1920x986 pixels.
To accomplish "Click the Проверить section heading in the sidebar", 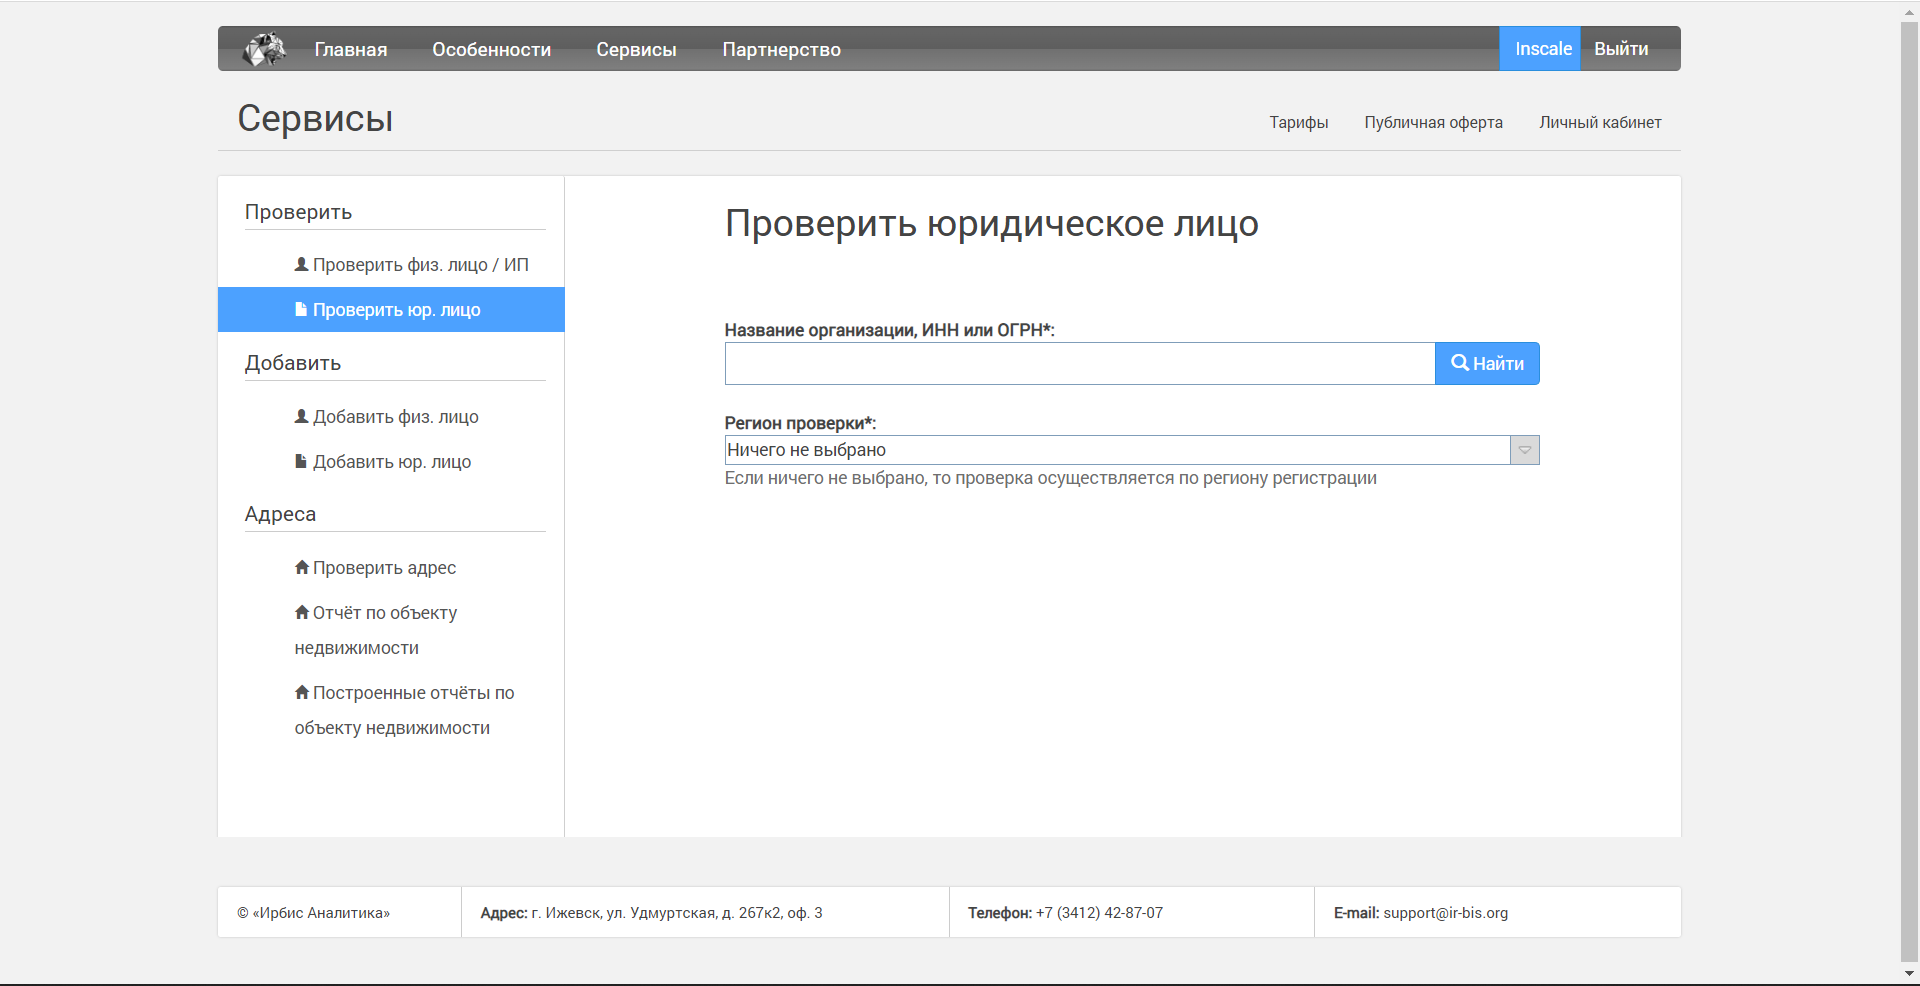I will point(298,212).
